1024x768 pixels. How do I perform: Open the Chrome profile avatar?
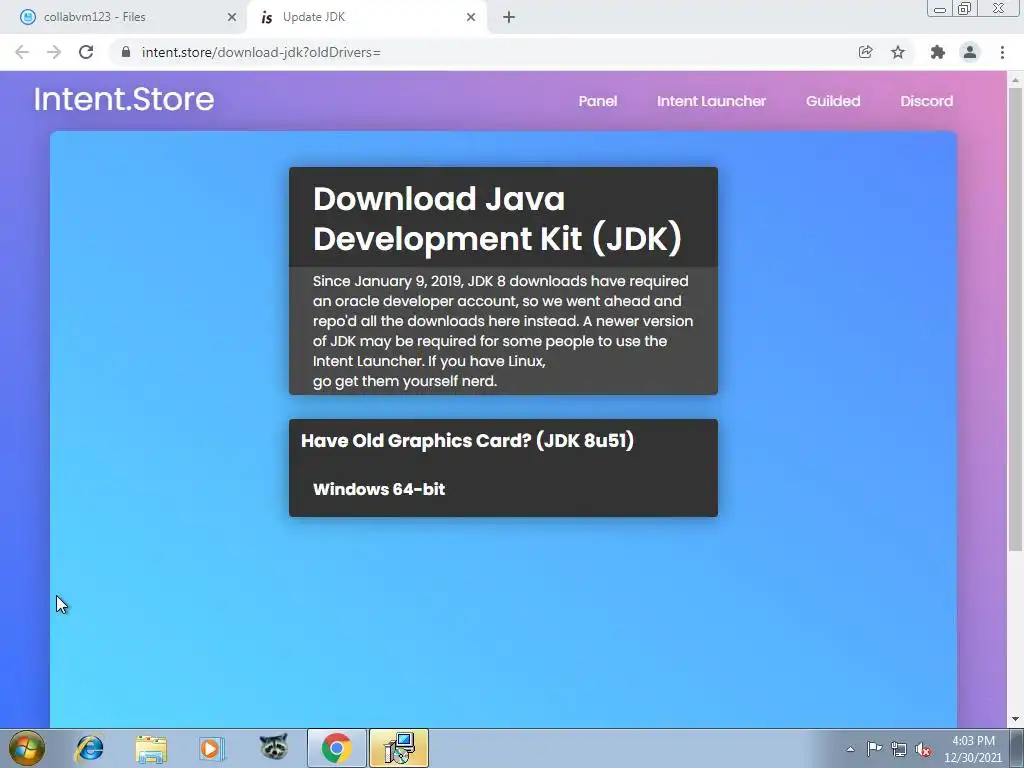point(970,52)
